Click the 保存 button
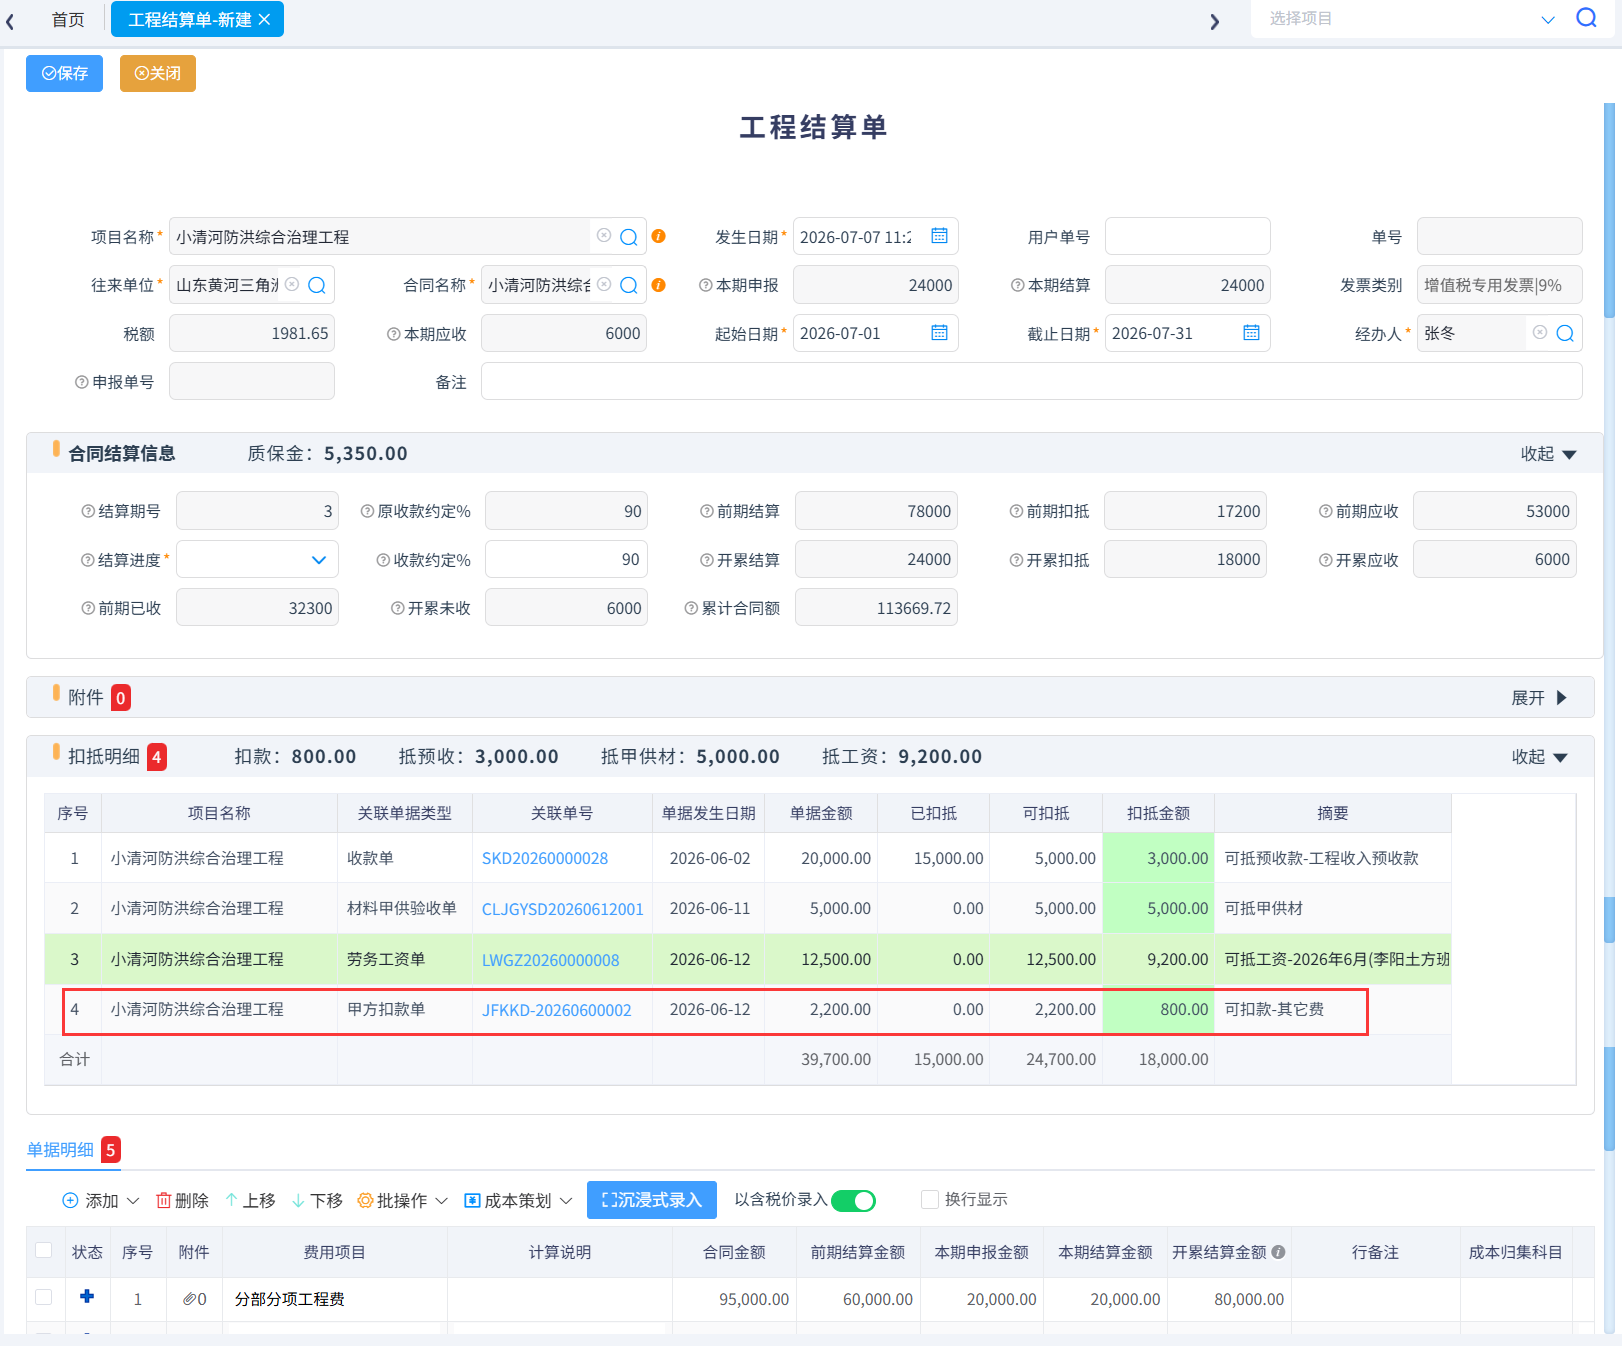Viewport: 1622px width, 1346px height. pyautogui.click(x=64, y=73)
